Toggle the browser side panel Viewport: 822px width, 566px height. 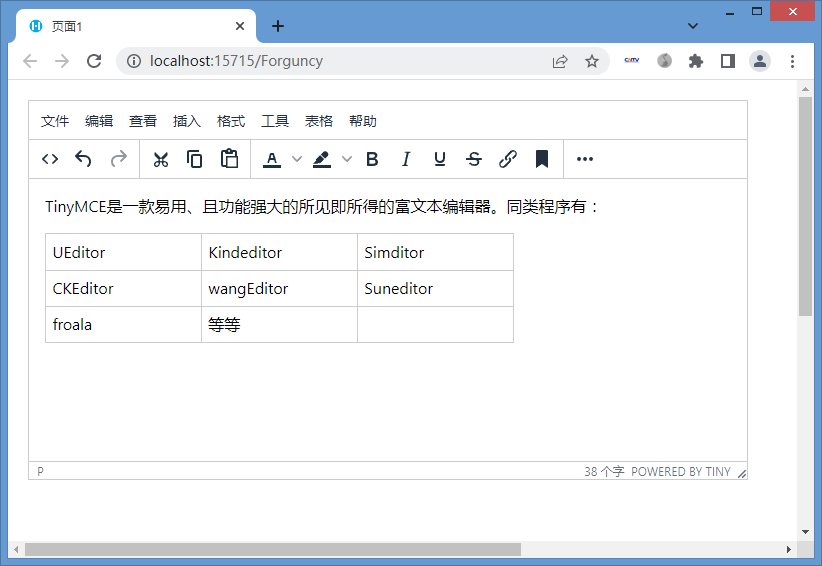(x=728, y=61)
